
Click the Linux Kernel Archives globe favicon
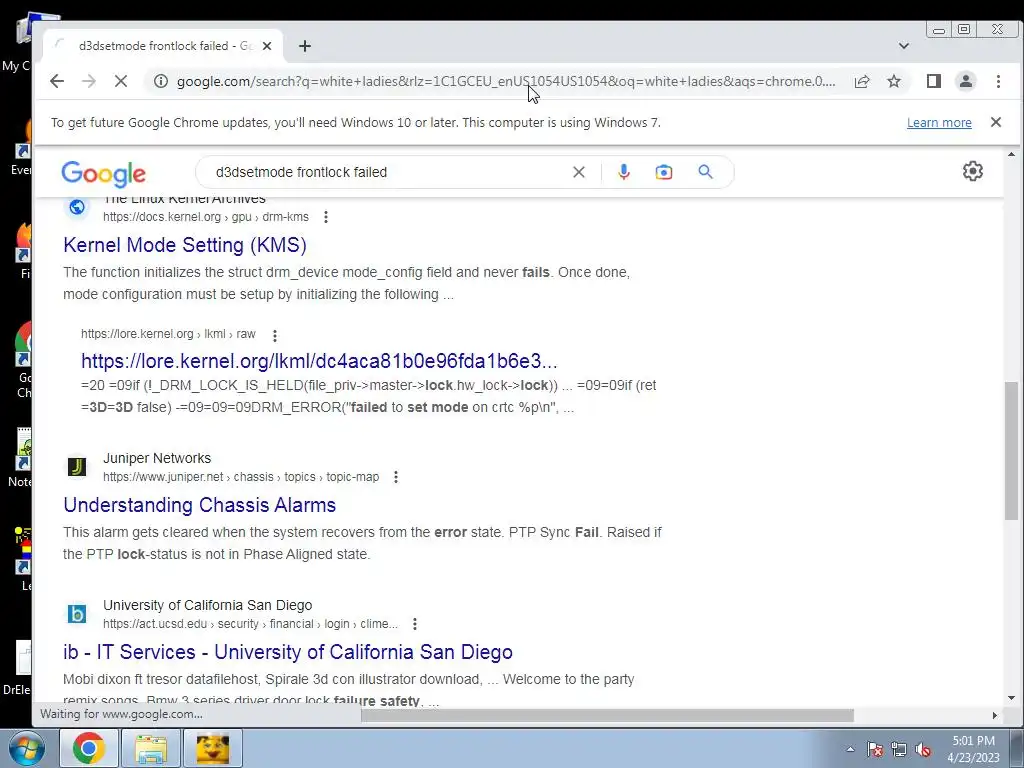click(x=77, y=207)
